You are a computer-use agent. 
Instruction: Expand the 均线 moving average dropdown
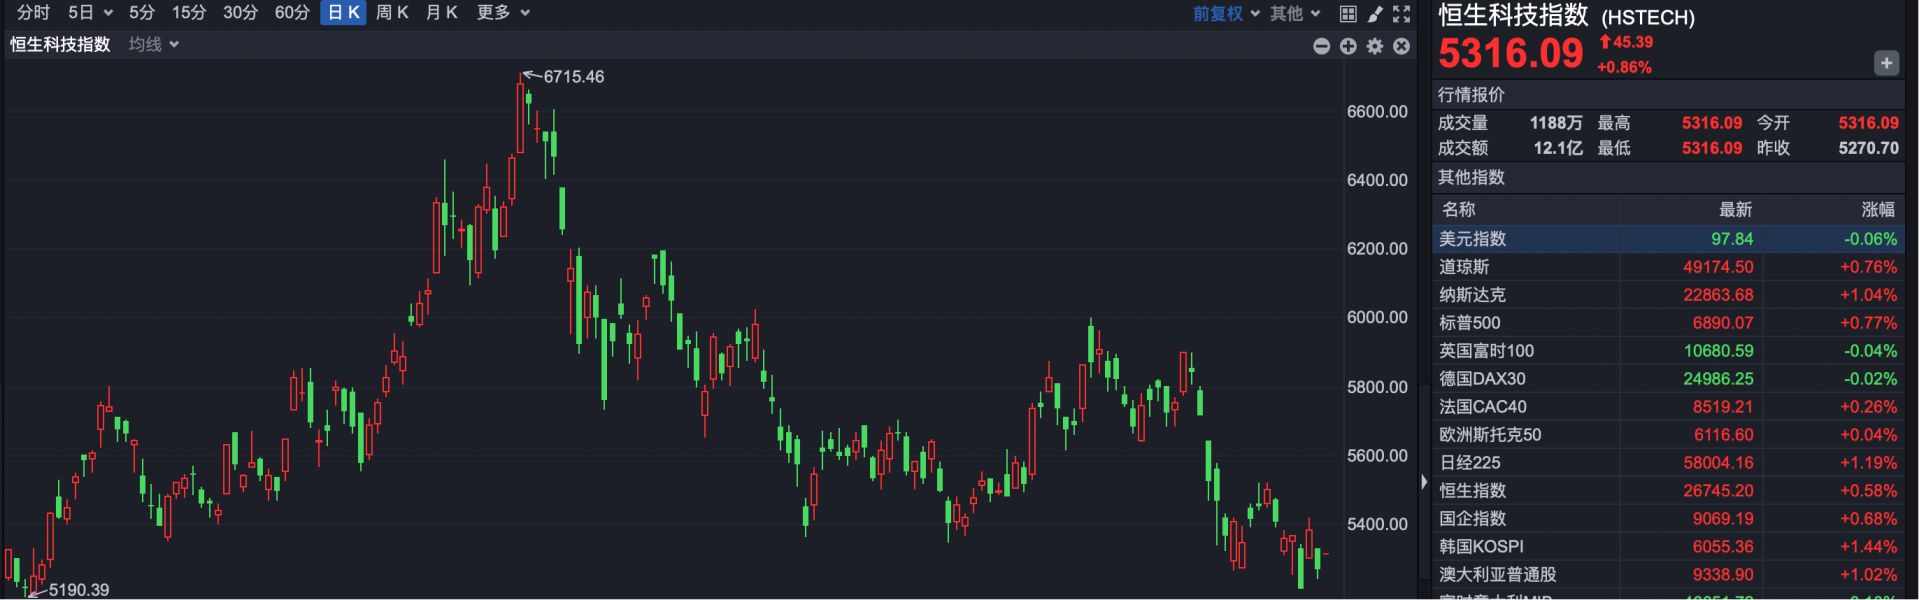click(x=153, y=44)
